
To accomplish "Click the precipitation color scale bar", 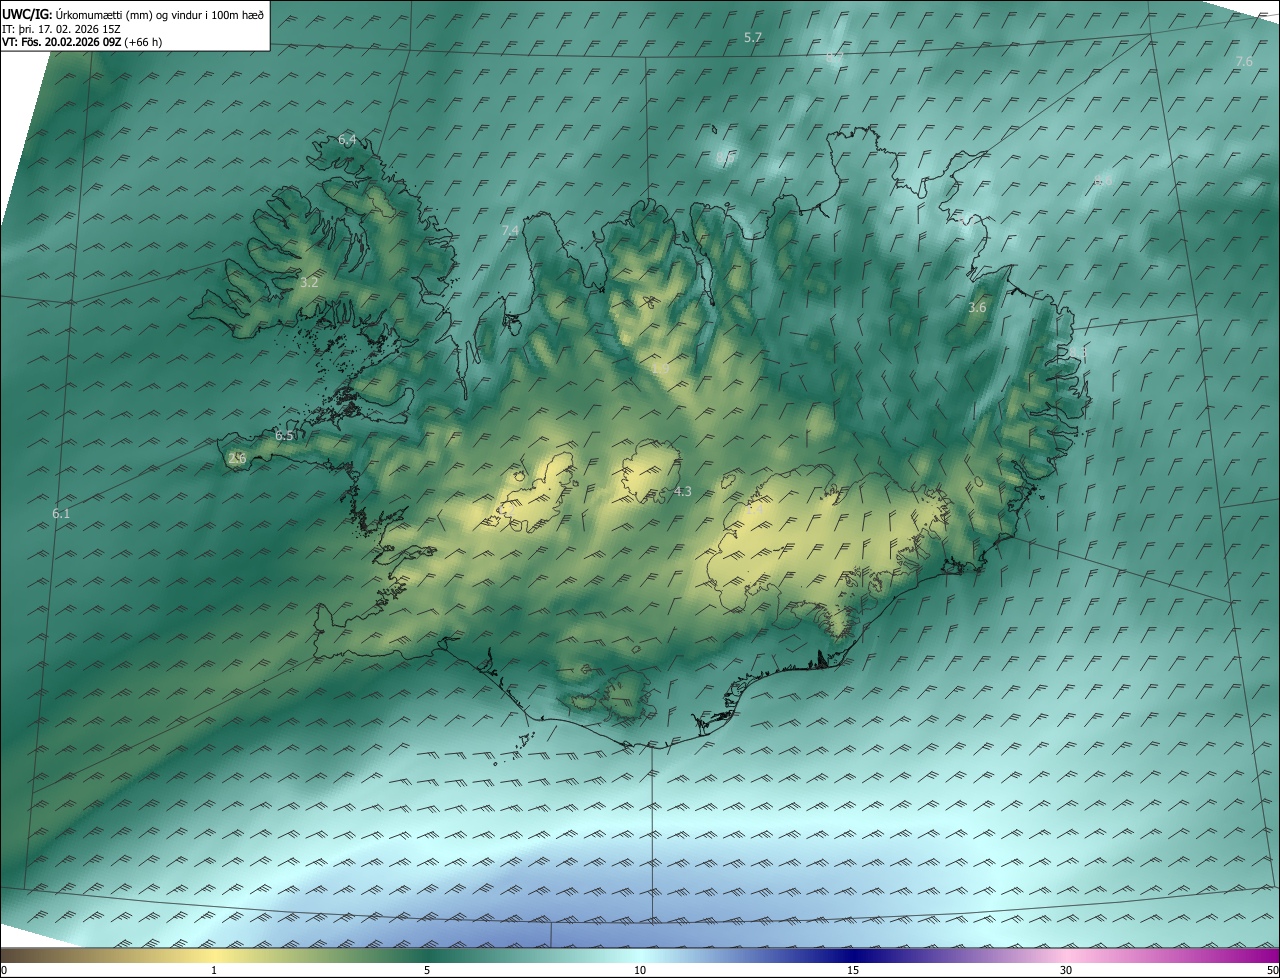I will click(x=640, y=955).
